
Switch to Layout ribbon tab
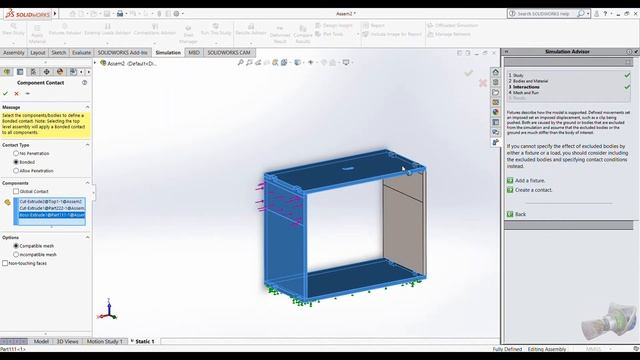pyautogui.click(x=38, y=53)
